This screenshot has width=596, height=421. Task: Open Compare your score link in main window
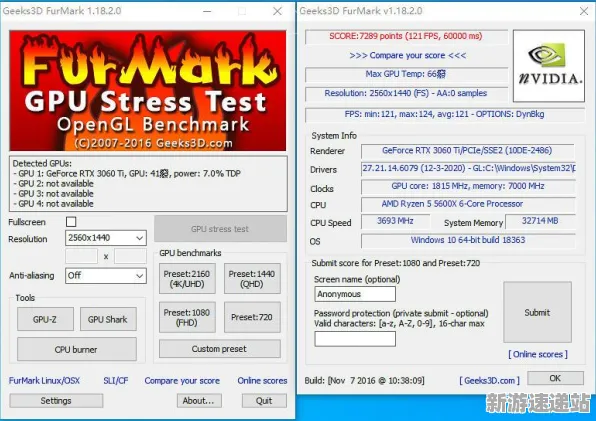coord(182,380)
